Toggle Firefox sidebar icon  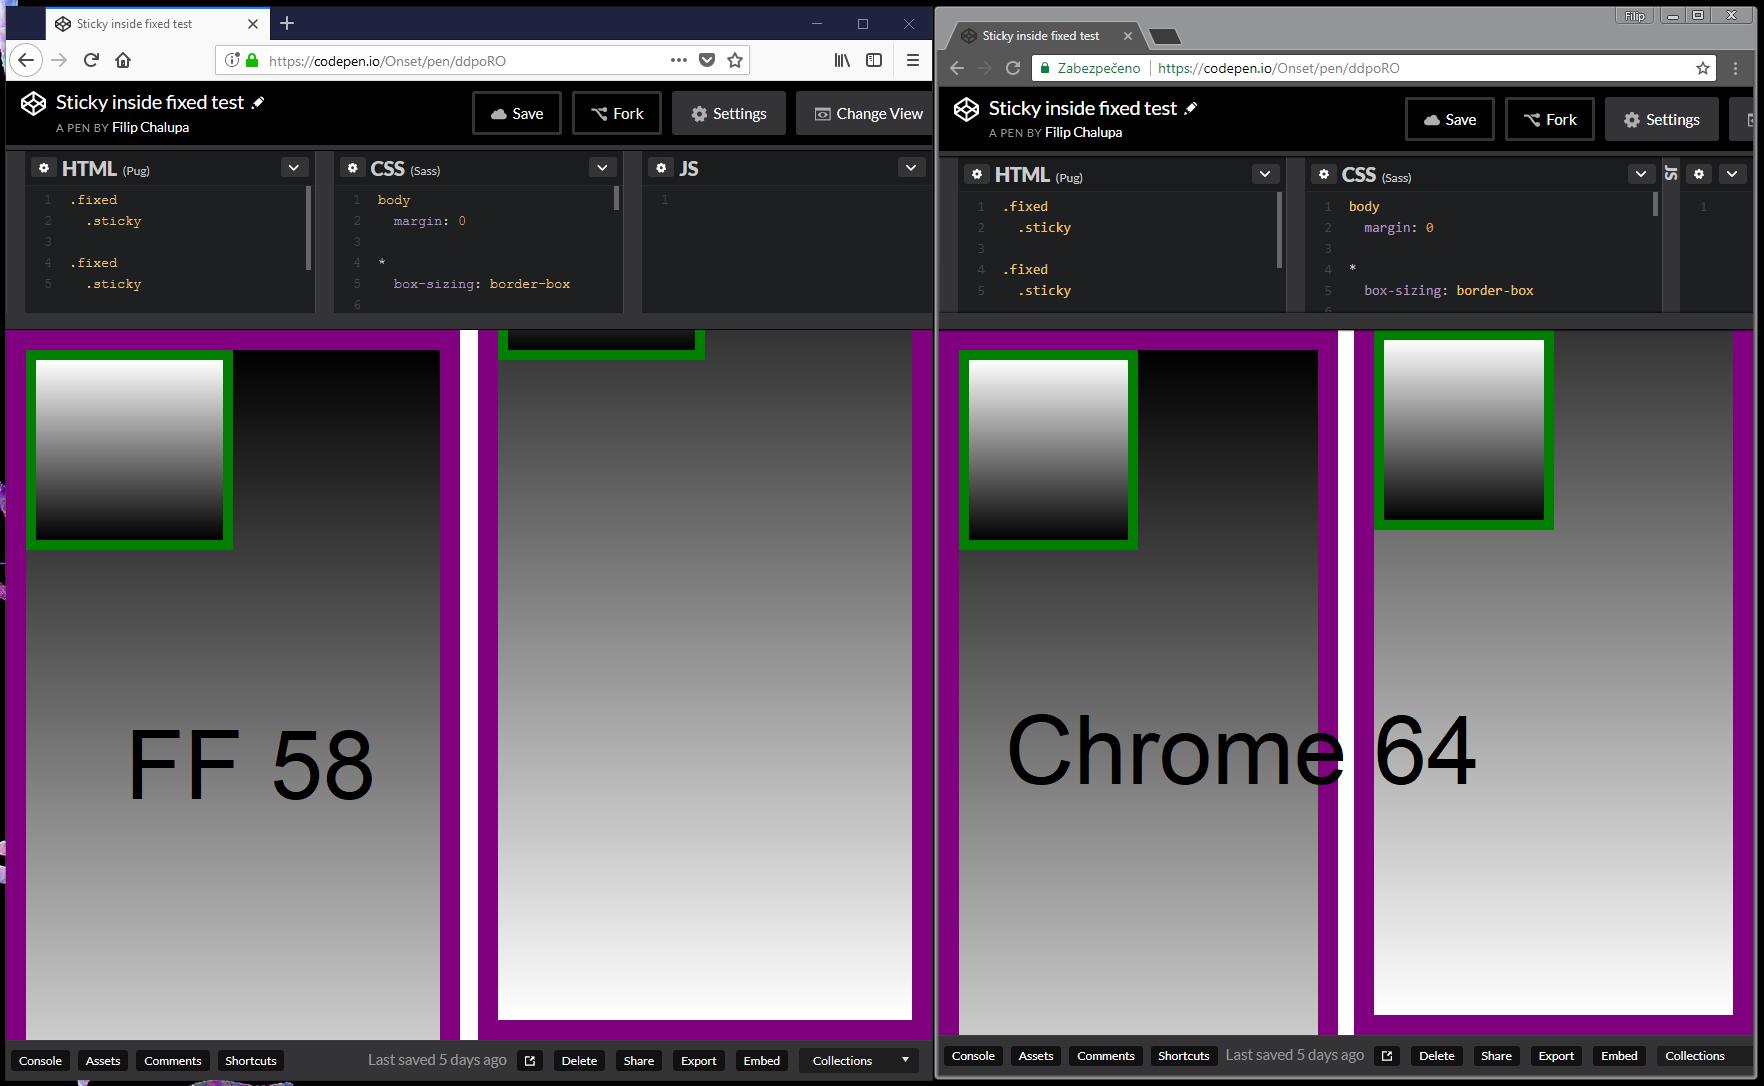click(874, 60)
